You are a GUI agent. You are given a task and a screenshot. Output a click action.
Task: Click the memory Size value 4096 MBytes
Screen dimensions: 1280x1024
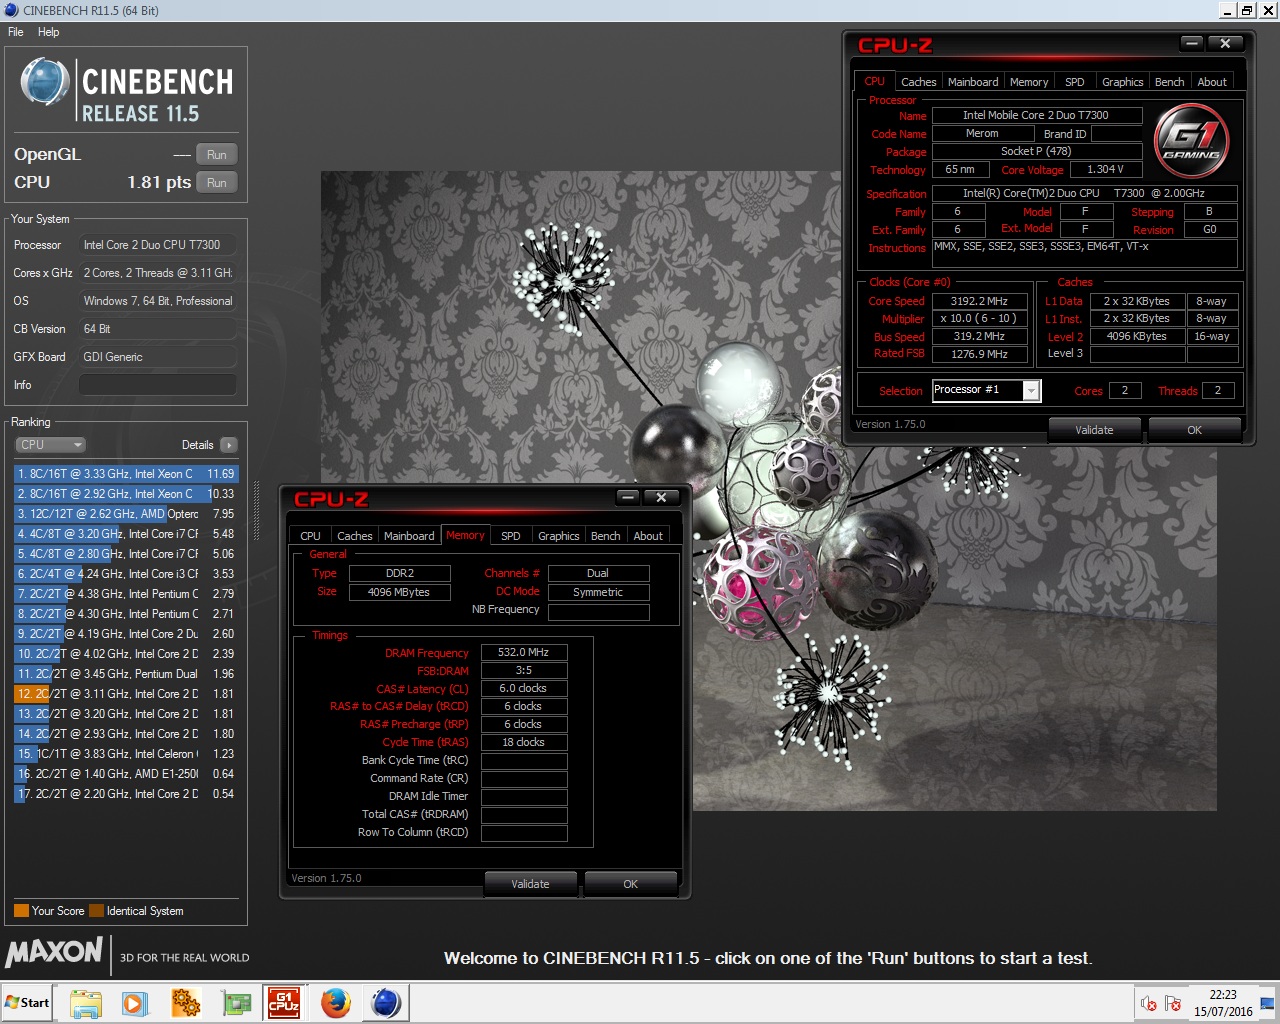399,592
